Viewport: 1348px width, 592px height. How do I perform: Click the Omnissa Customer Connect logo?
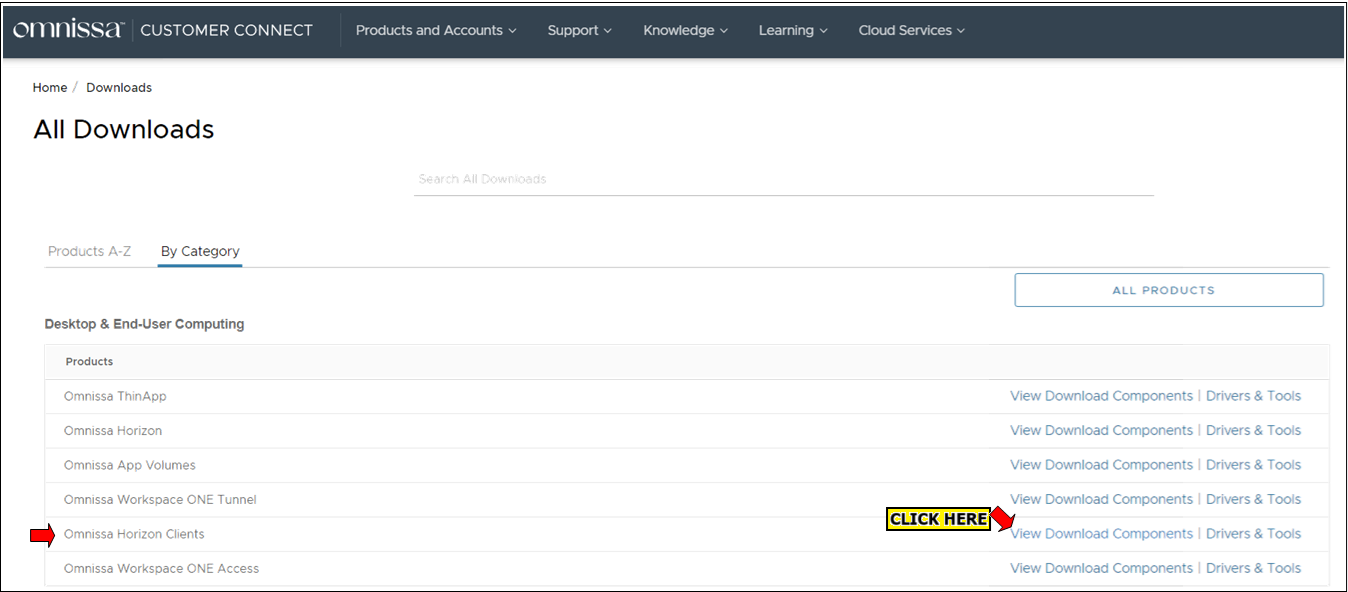point(163,30)
